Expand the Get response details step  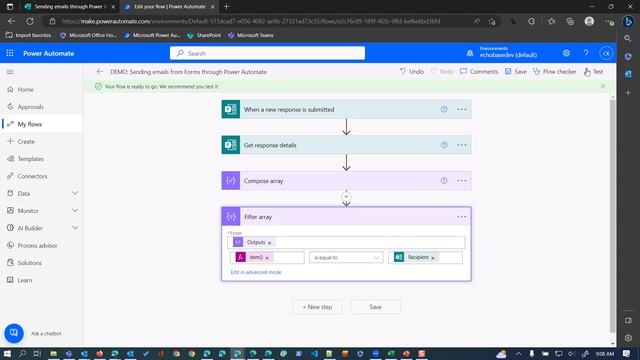pyautogui.click(x=346, y=145)
